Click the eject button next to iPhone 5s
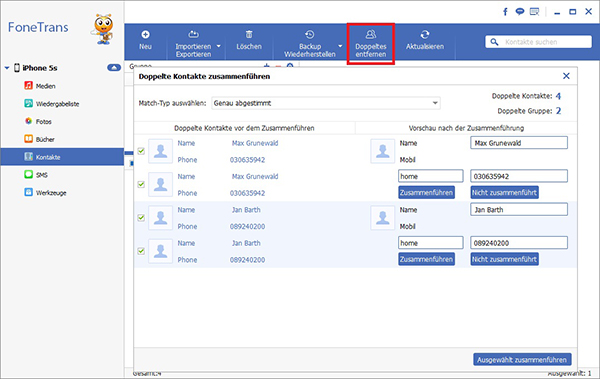Screen dimensions: 600x379 coord(114,68)
